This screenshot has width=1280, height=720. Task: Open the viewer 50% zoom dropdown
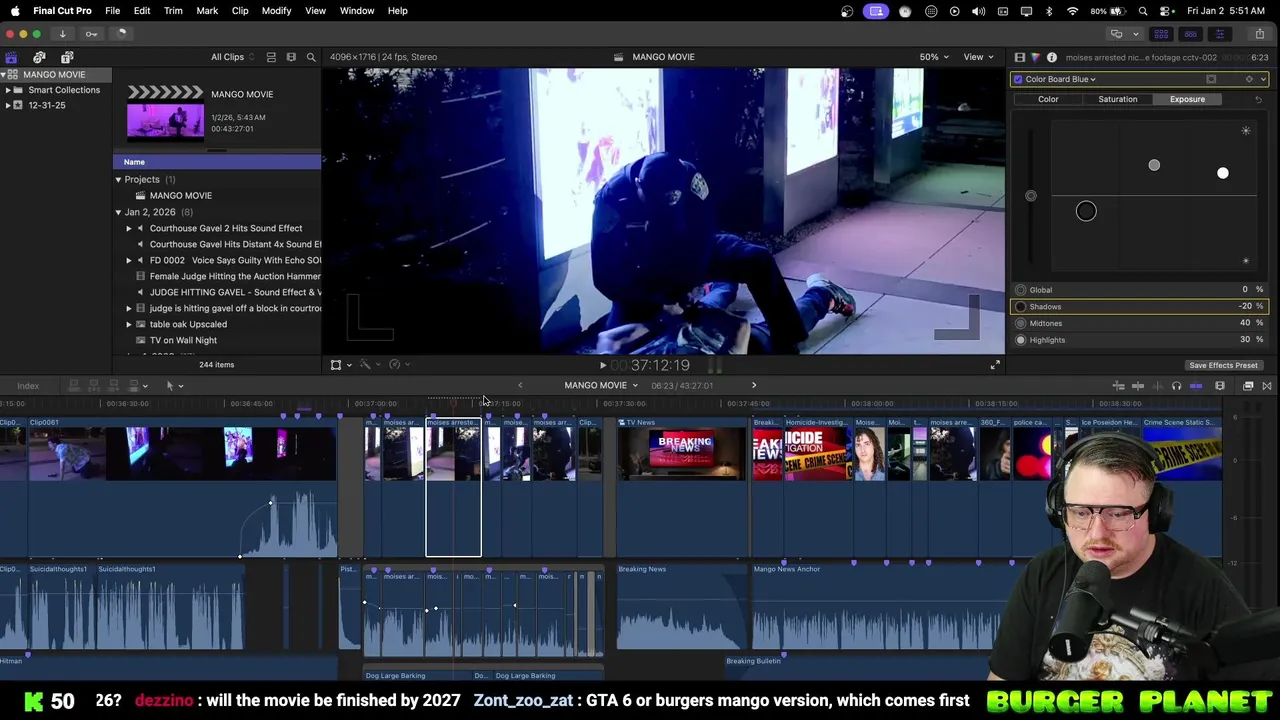[934, 57]
